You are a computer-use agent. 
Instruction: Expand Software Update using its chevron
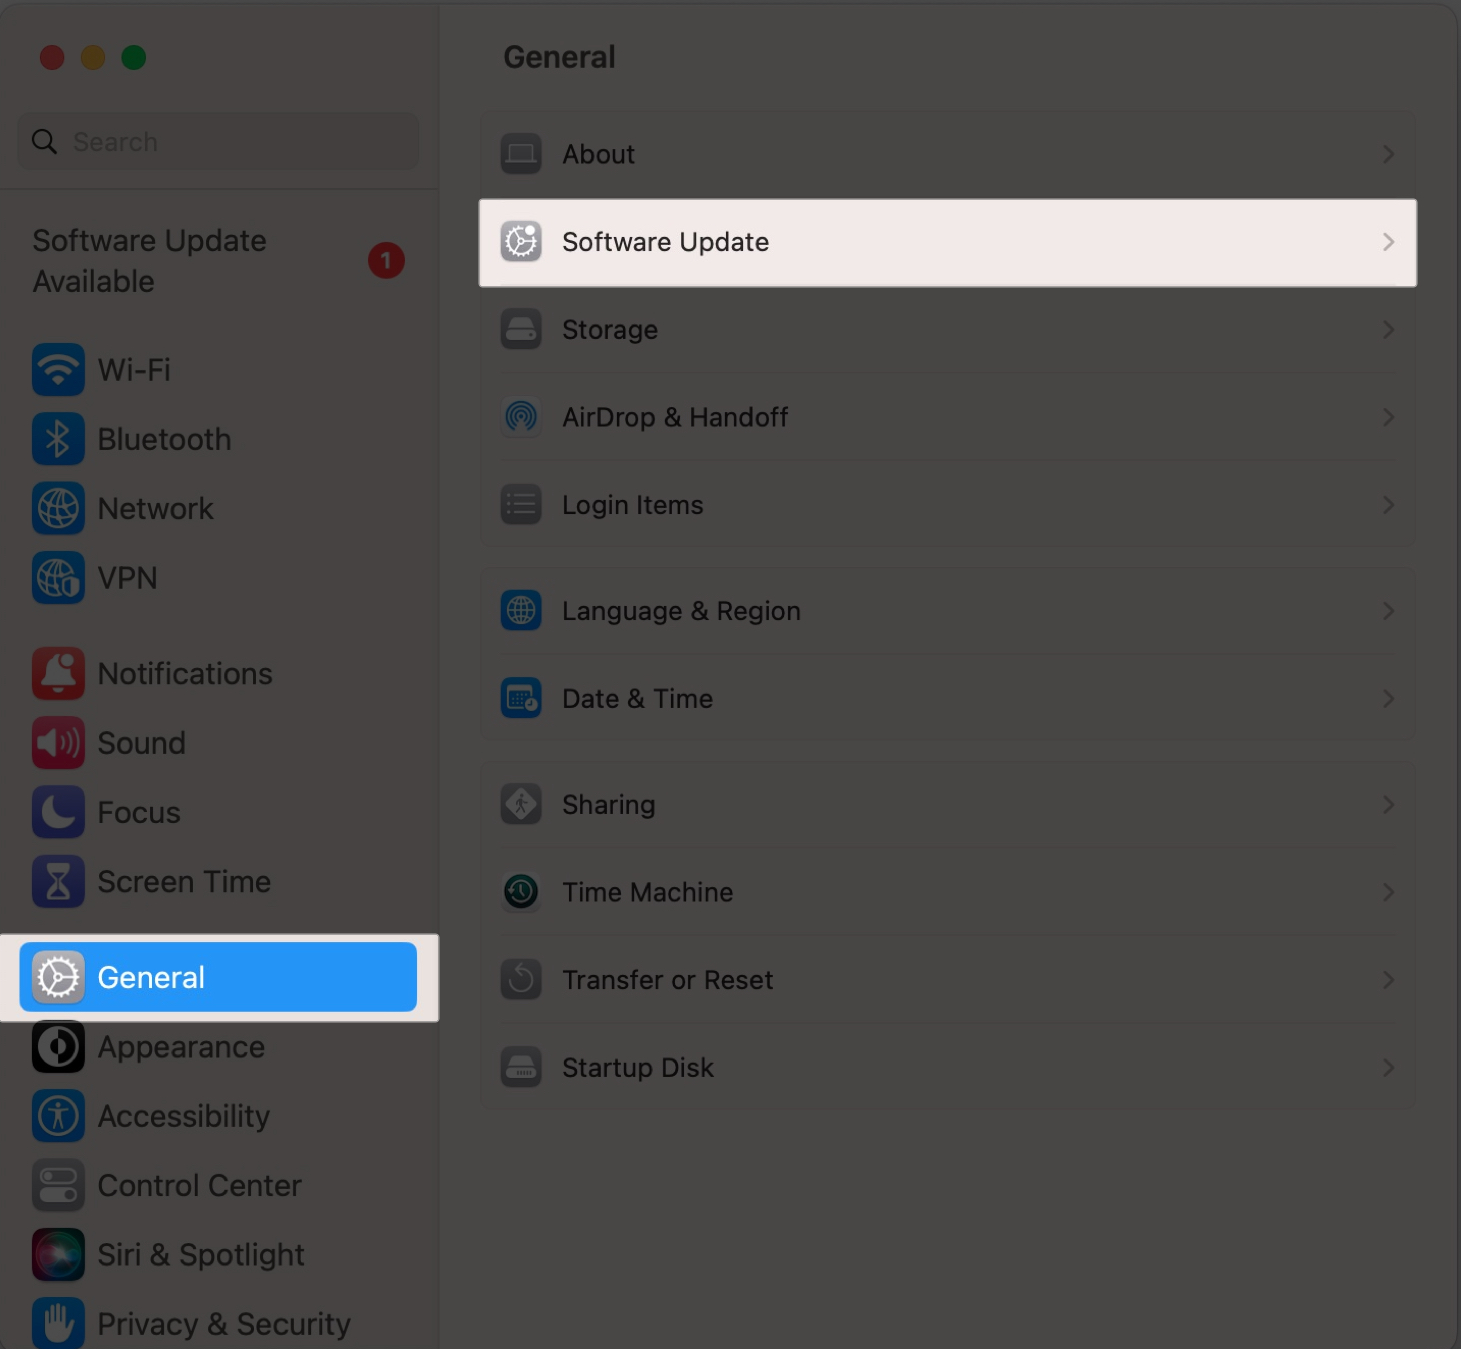coord(1388,242)
